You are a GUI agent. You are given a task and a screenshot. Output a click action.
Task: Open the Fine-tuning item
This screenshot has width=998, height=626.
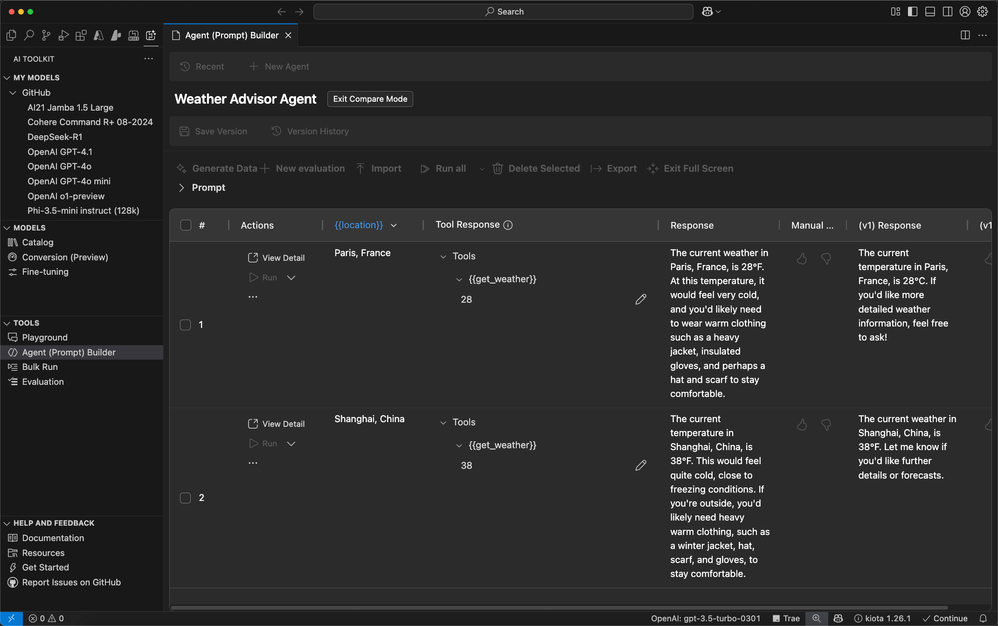point(45,272)
